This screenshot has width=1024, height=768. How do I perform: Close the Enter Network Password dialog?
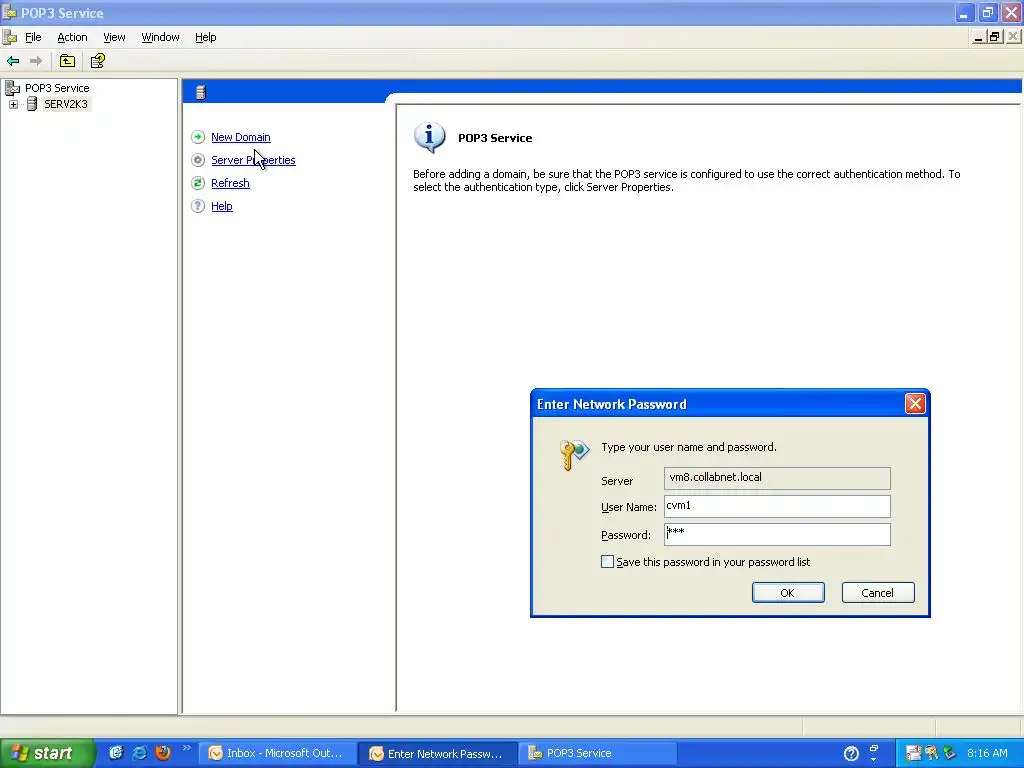915,404
